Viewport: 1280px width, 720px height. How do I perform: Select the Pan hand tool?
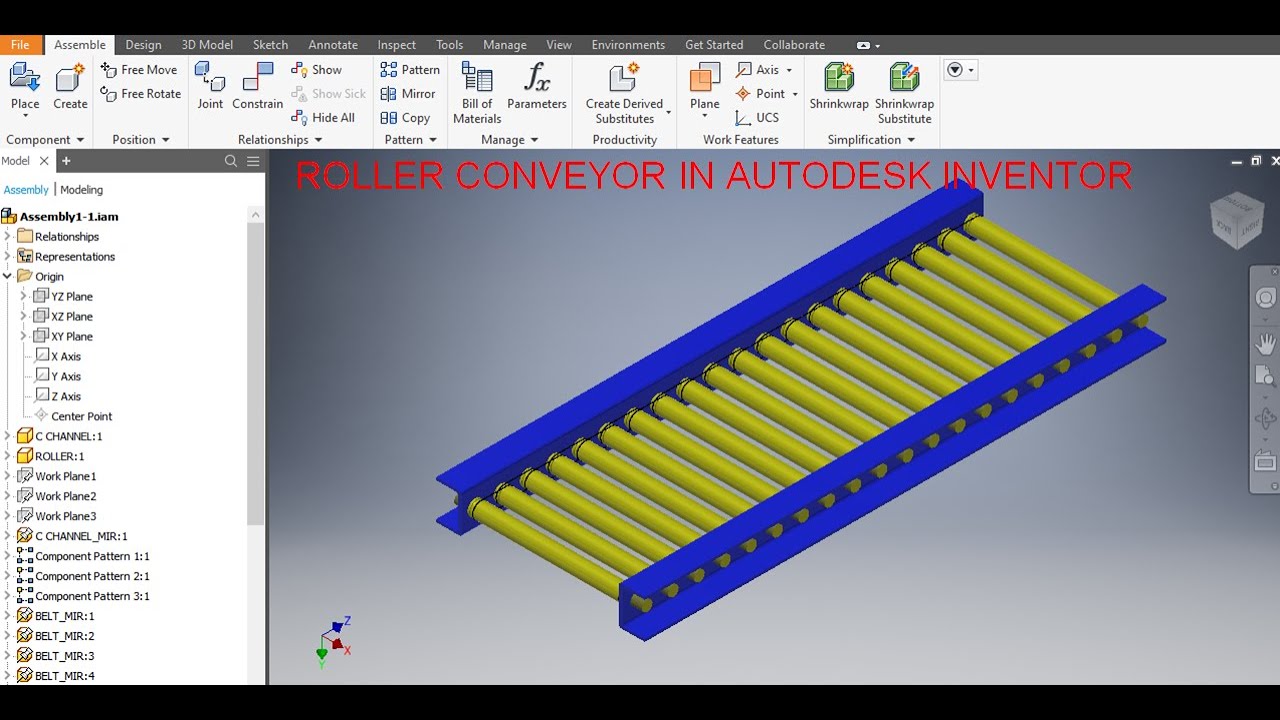[x=1266, y=344]
